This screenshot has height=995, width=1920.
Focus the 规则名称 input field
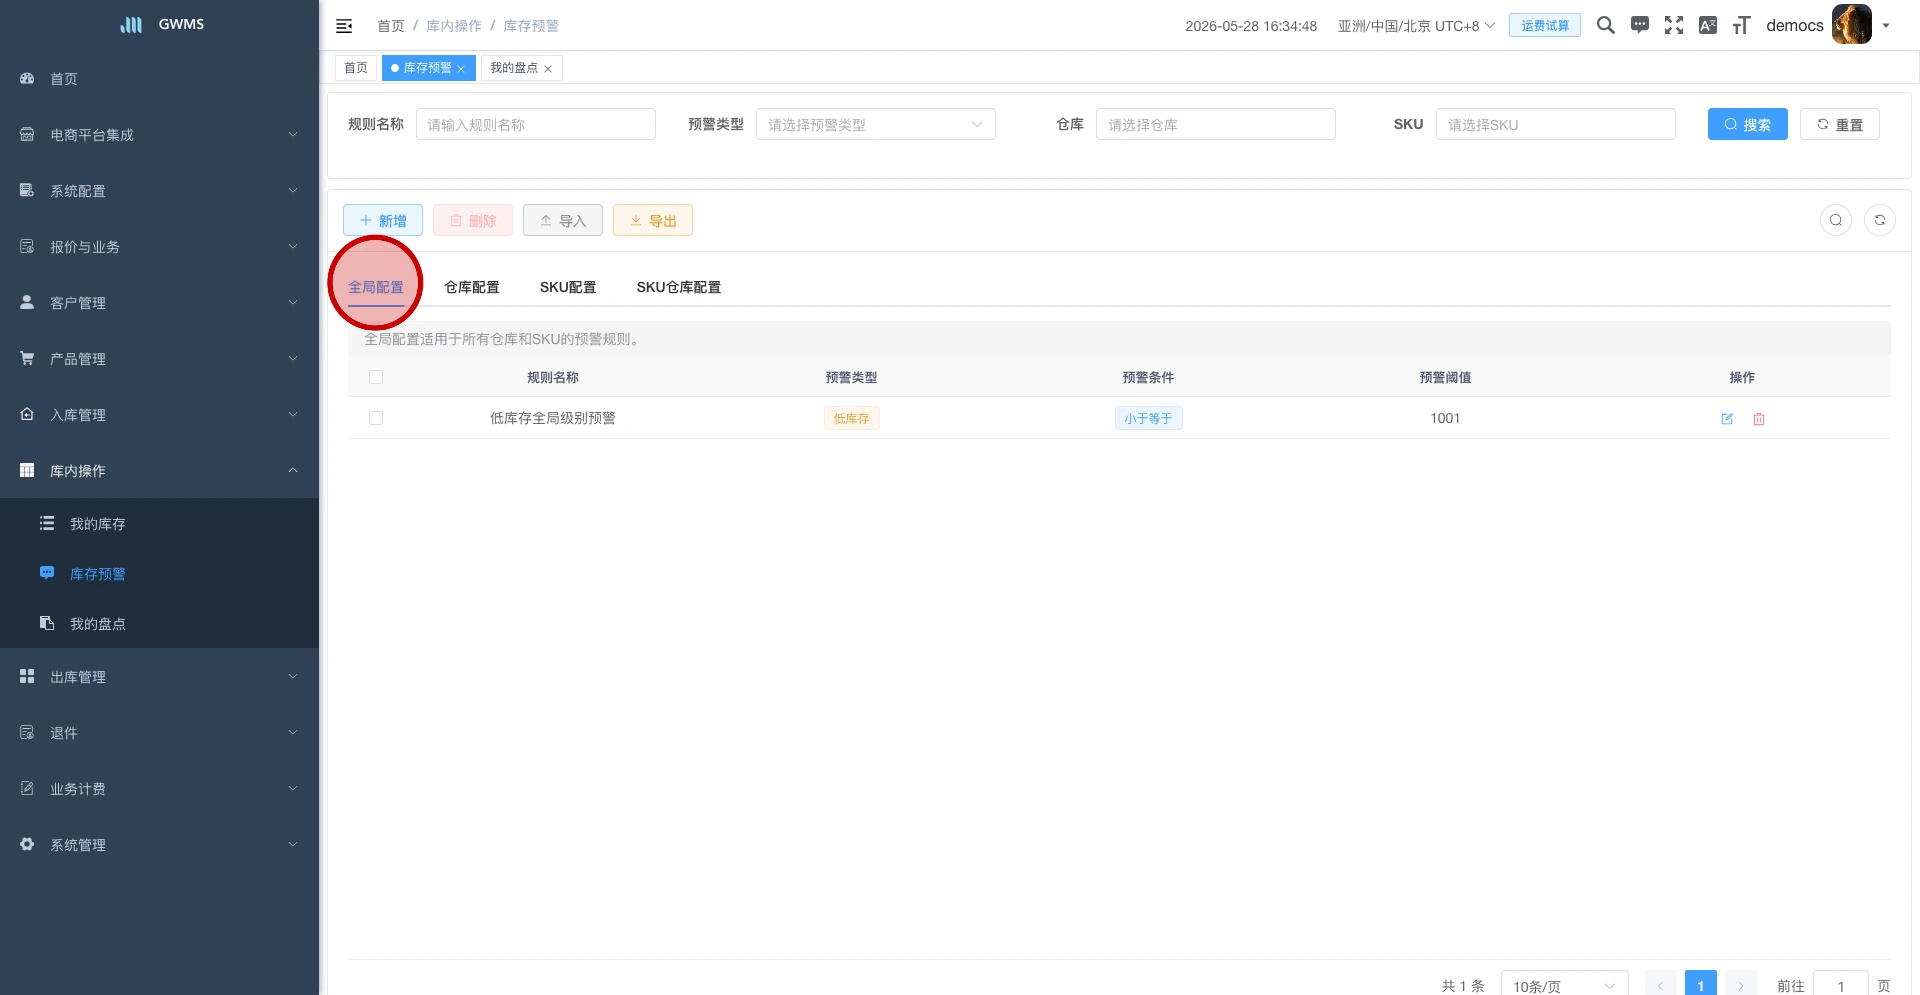536,124
